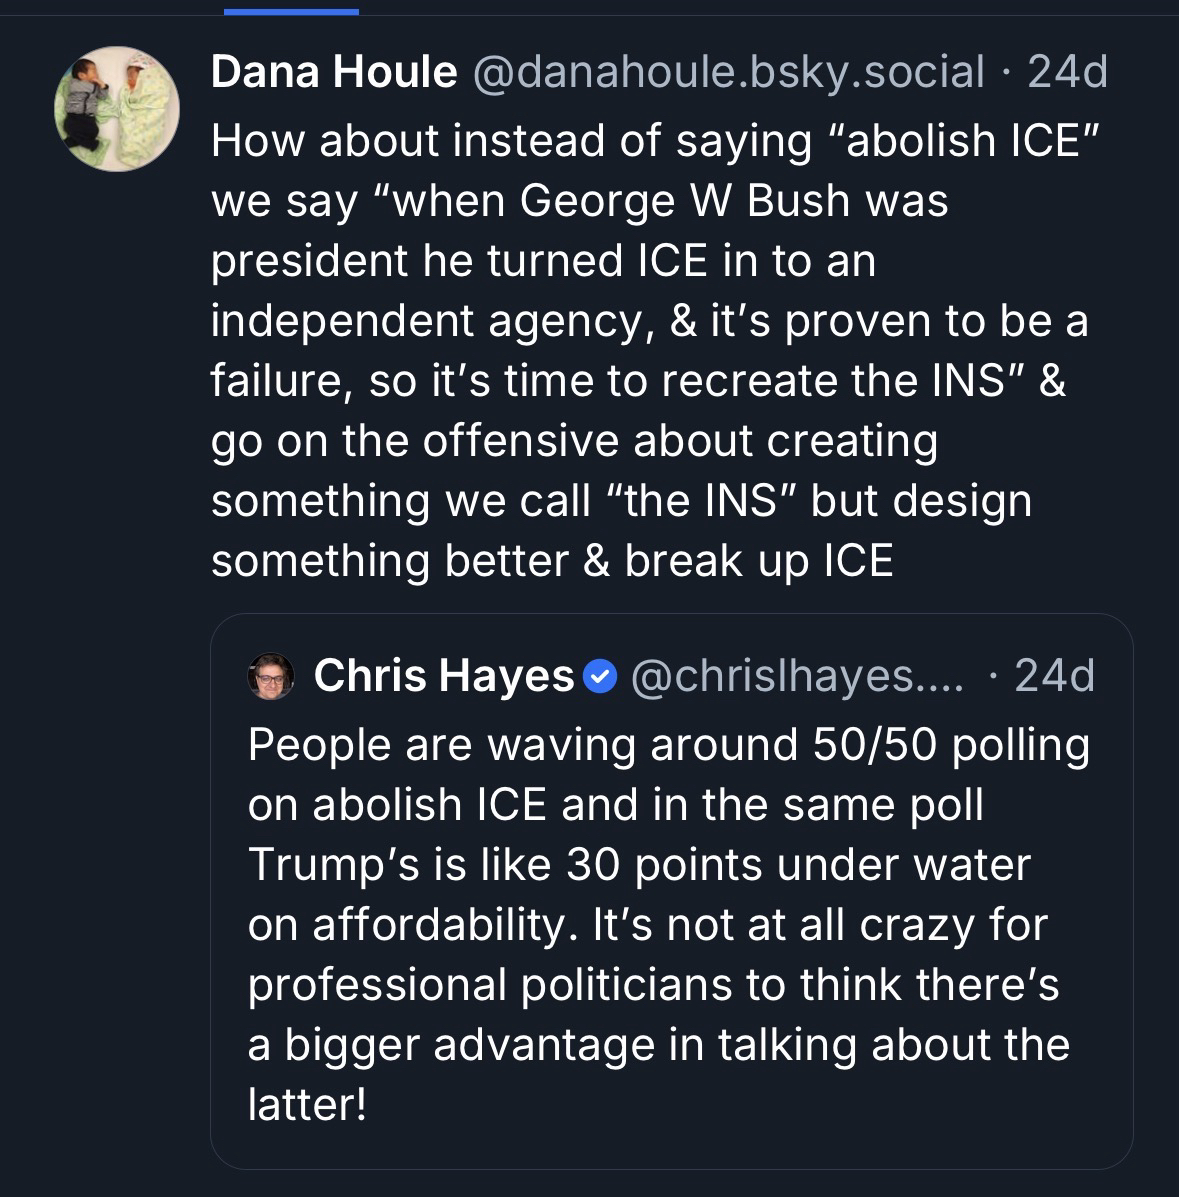Screen dimensions: 1179x1197
Task: Open the @chrislhayes handle in quote
Action: (x=797, y=676)
